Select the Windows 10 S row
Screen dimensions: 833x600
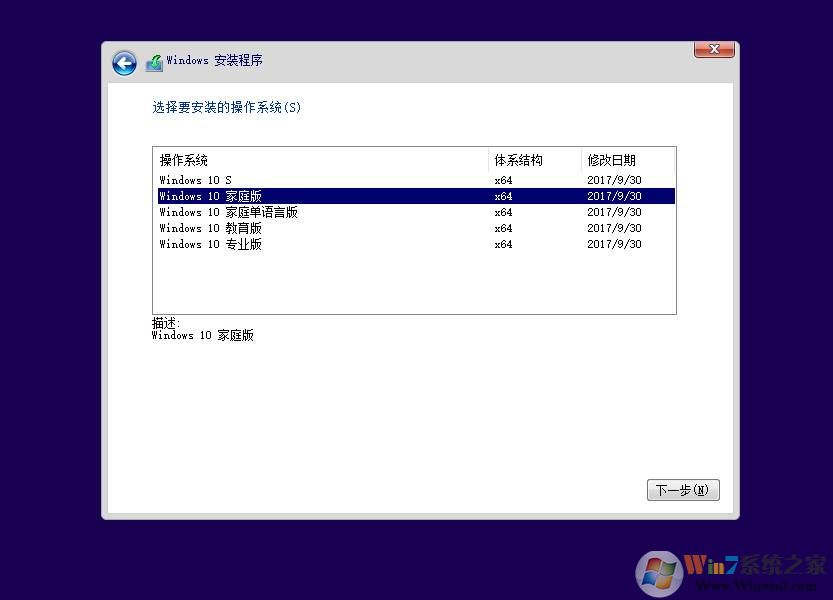click(x=416, y=180)
